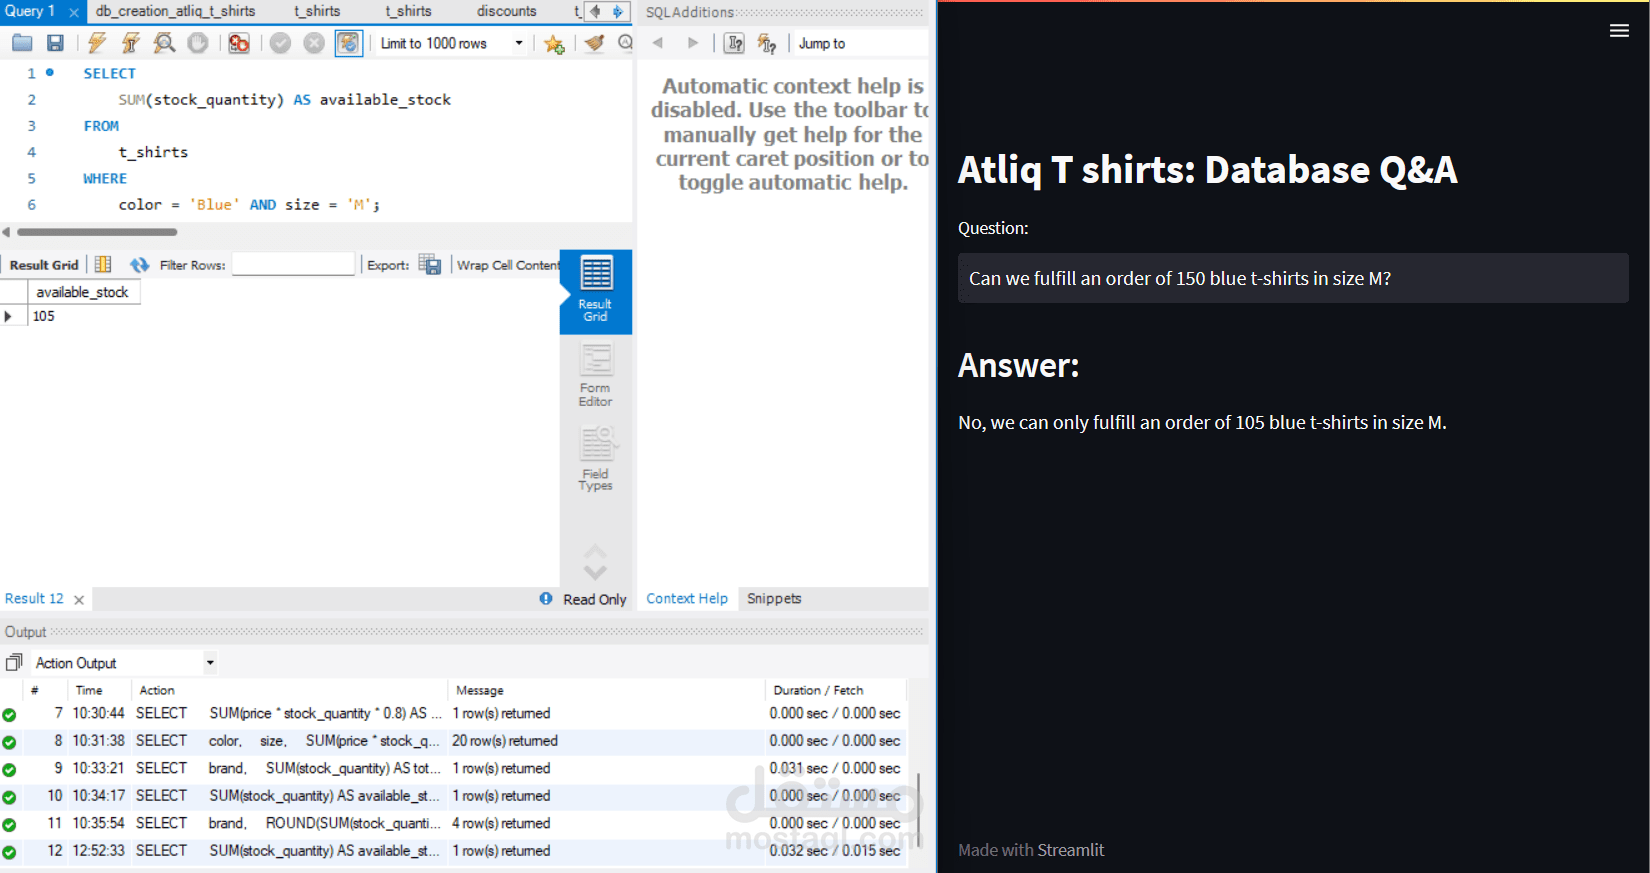Execute statement under cursor icon
This screenshot has width=1650, height=873.
[x=131, y=43]
